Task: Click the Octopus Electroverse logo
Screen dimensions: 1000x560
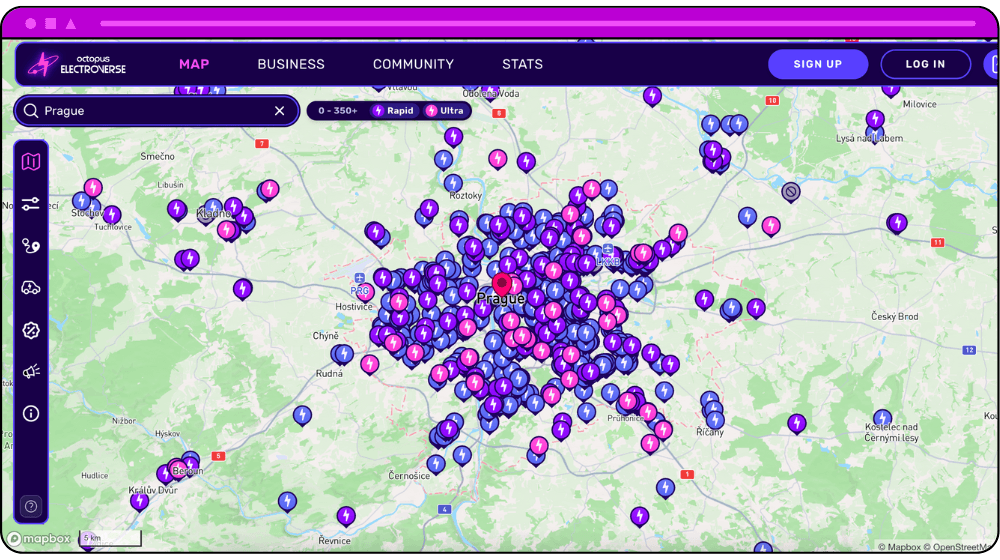Action: [x=77, y=64]
